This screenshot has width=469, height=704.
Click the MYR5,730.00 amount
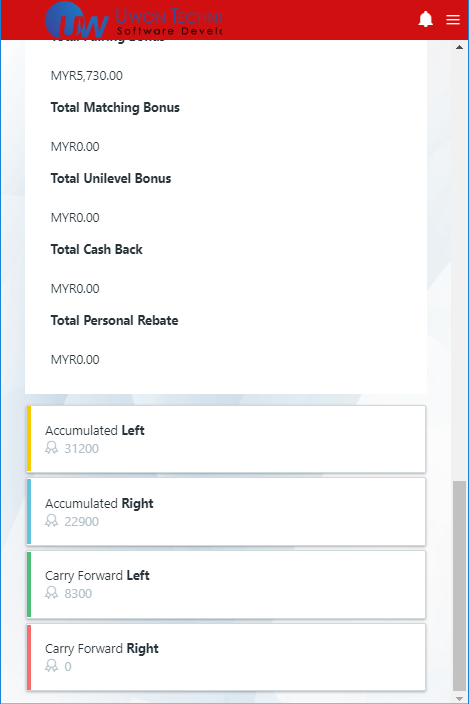pos(87,75)
